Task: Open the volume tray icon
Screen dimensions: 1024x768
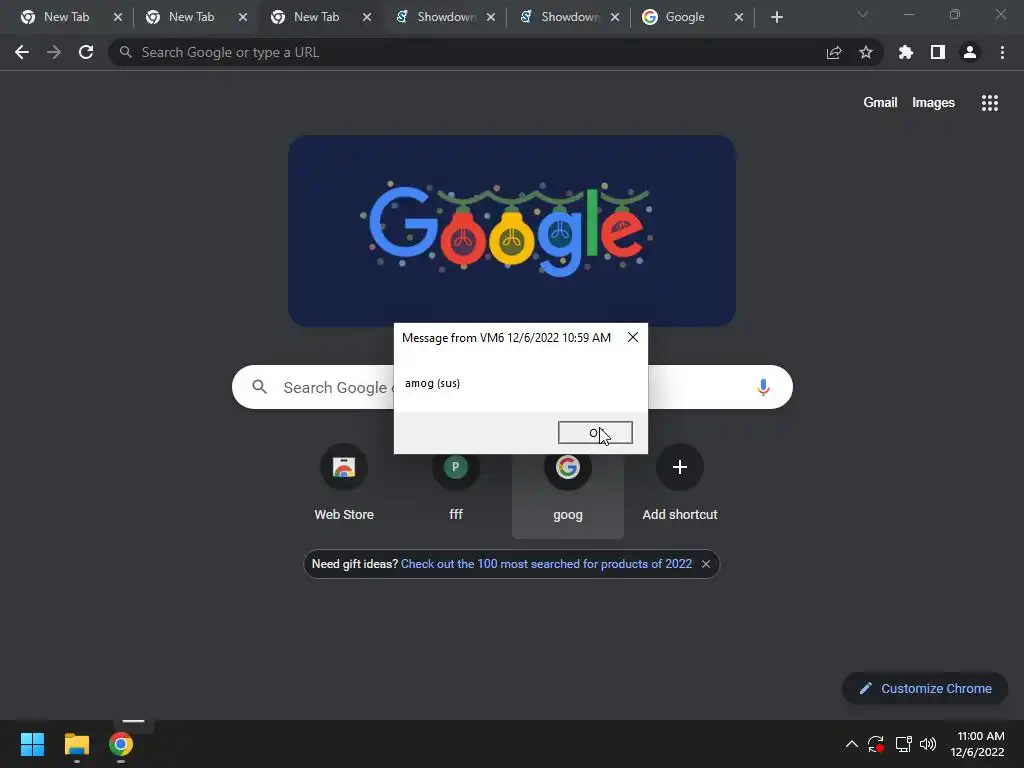Action: coord(927,744)
